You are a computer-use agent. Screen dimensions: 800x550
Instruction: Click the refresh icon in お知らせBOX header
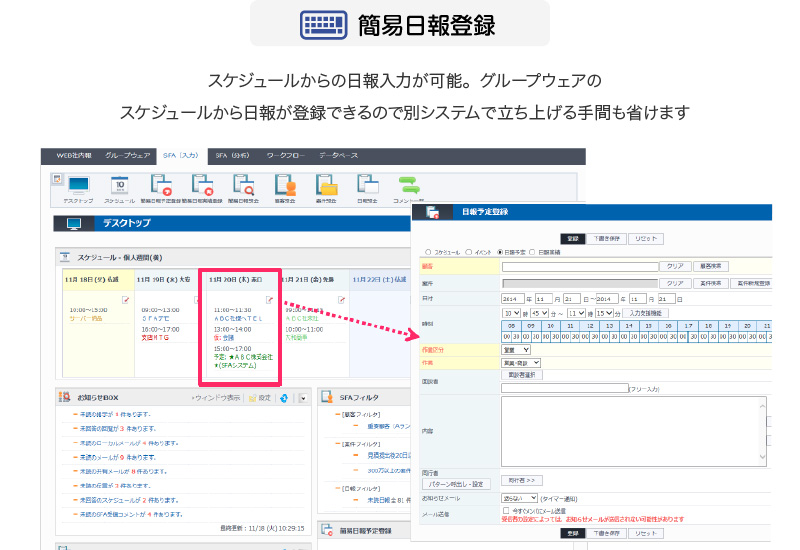tap(284, 398)
